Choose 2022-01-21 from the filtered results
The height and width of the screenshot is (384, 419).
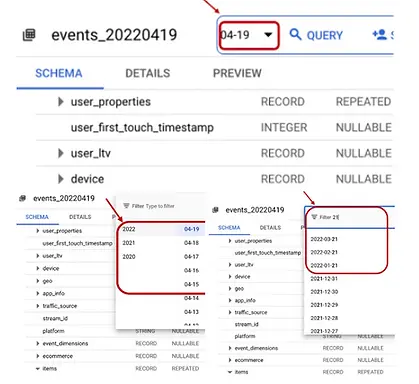(x=324, y=266)
